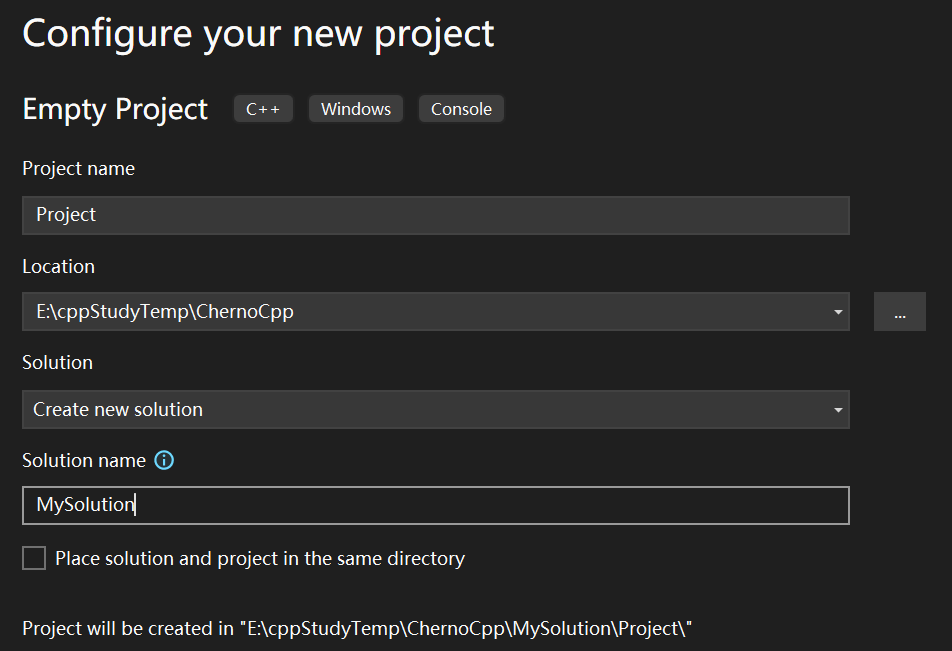Expand the Solution dropdown arrow
Screen dimensions: 952x651
tap(837, 410)
